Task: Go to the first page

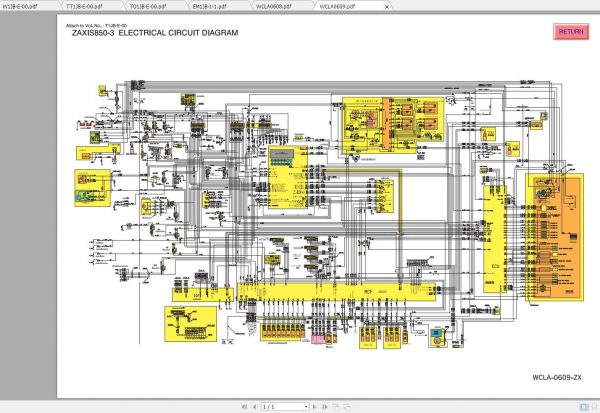Action: (245, 407)
